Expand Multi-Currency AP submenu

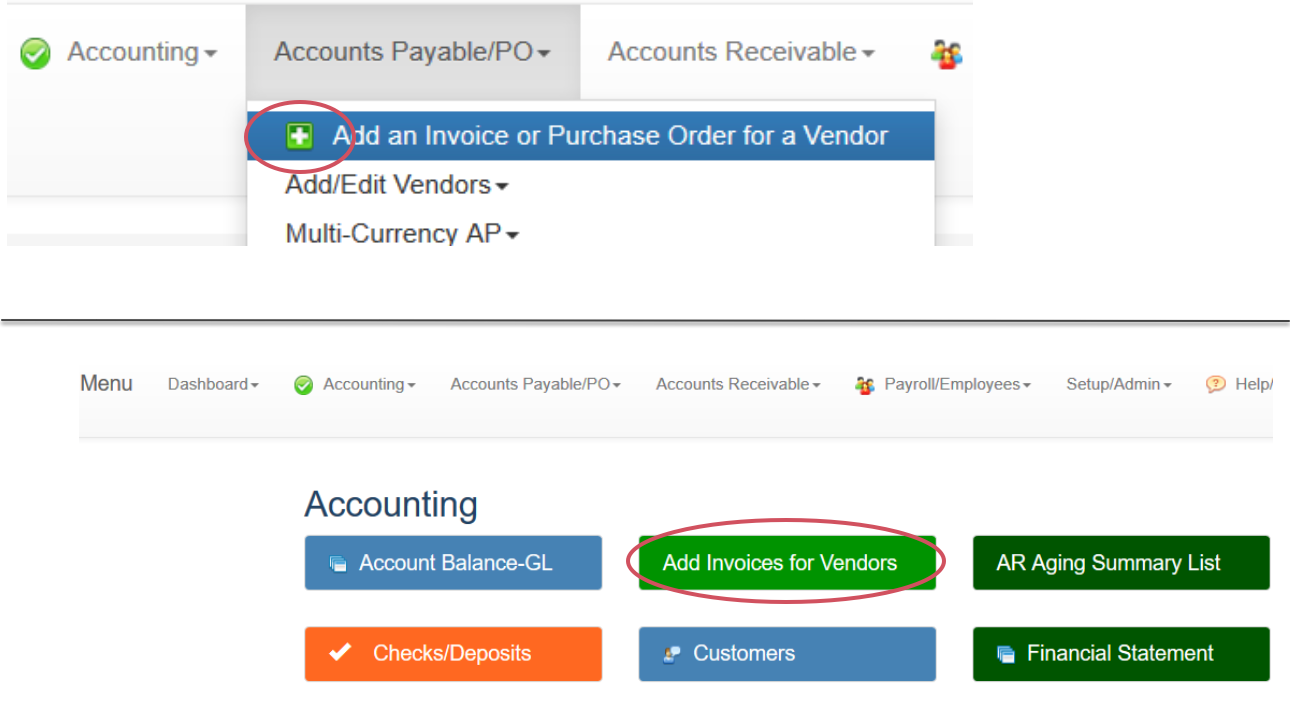point(402,233)
